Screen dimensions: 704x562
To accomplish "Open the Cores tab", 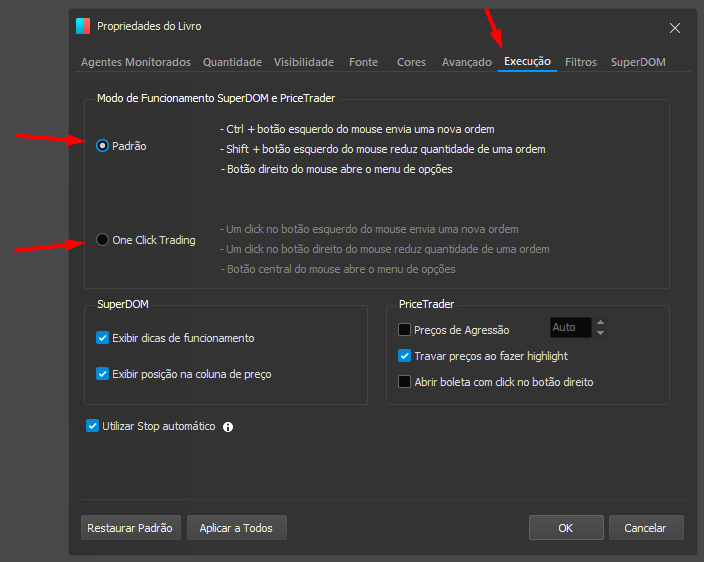I will [411, 62].
